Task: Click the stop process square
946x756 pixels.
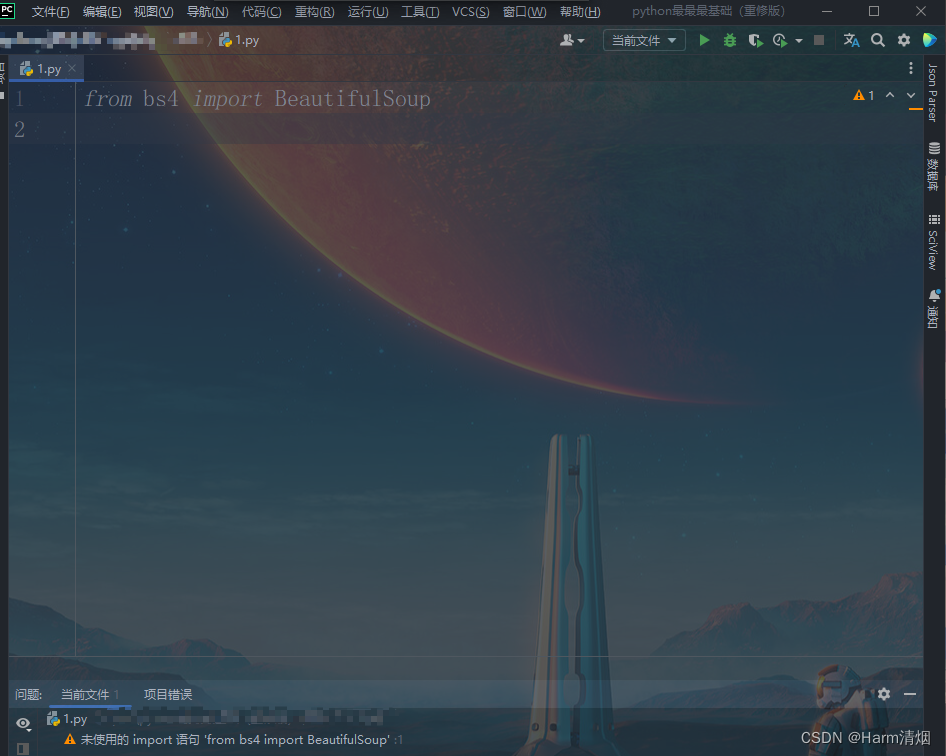Action: click(819, 40)
